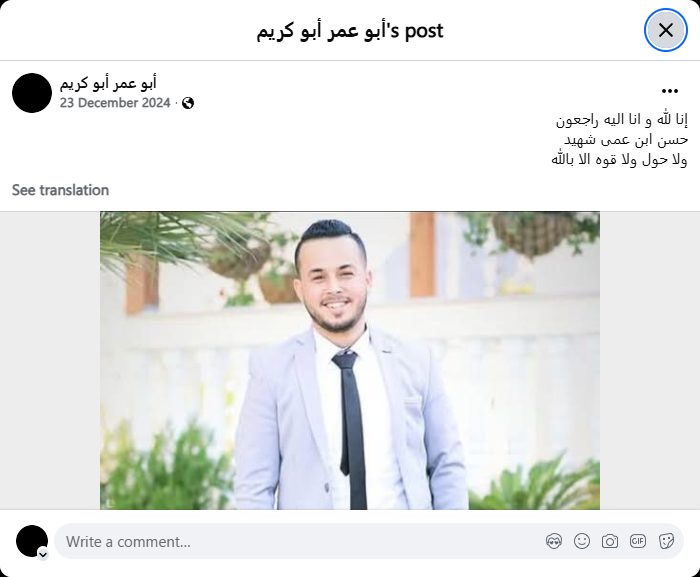Open the 23 December 2024 timestamp link
This screenshot has height=577, width=700.
click(x=115, y=103)
